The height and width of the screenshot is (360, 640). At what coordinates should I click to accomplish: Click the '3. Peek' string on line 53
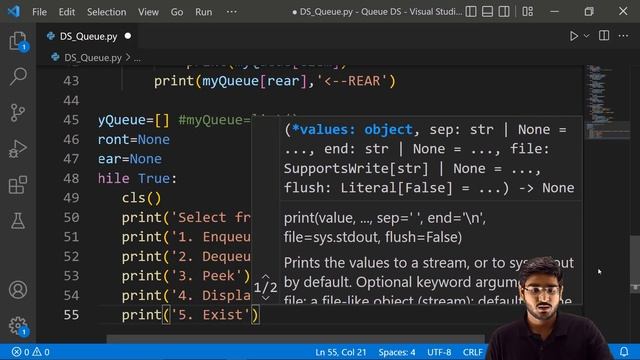click(206, 276)
